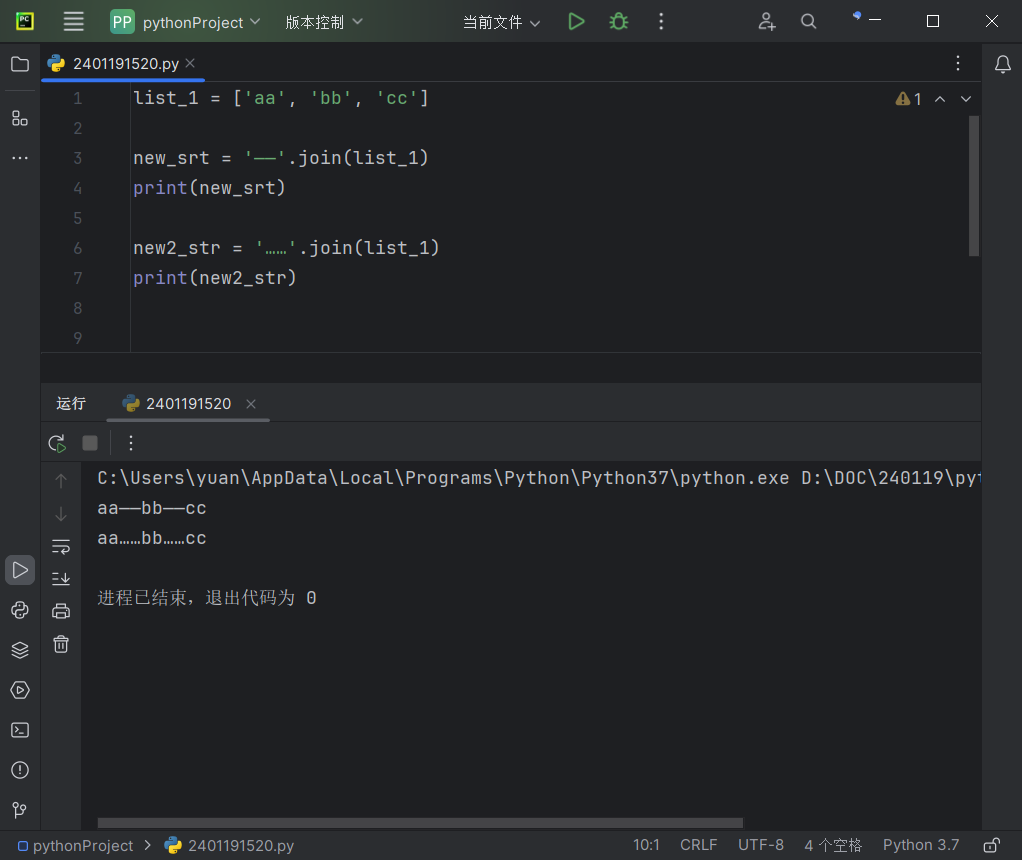This screenshot has height=860, width=1022.
Task: Click the new2_str join code line
Action: pyautogui.click(x=286, y=248)
